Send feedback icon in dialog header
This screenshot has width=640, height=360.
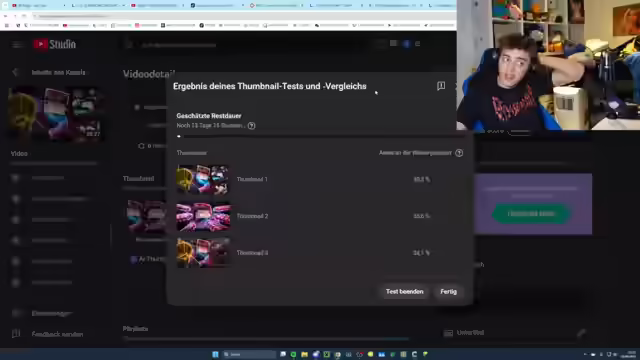point(441,86)
